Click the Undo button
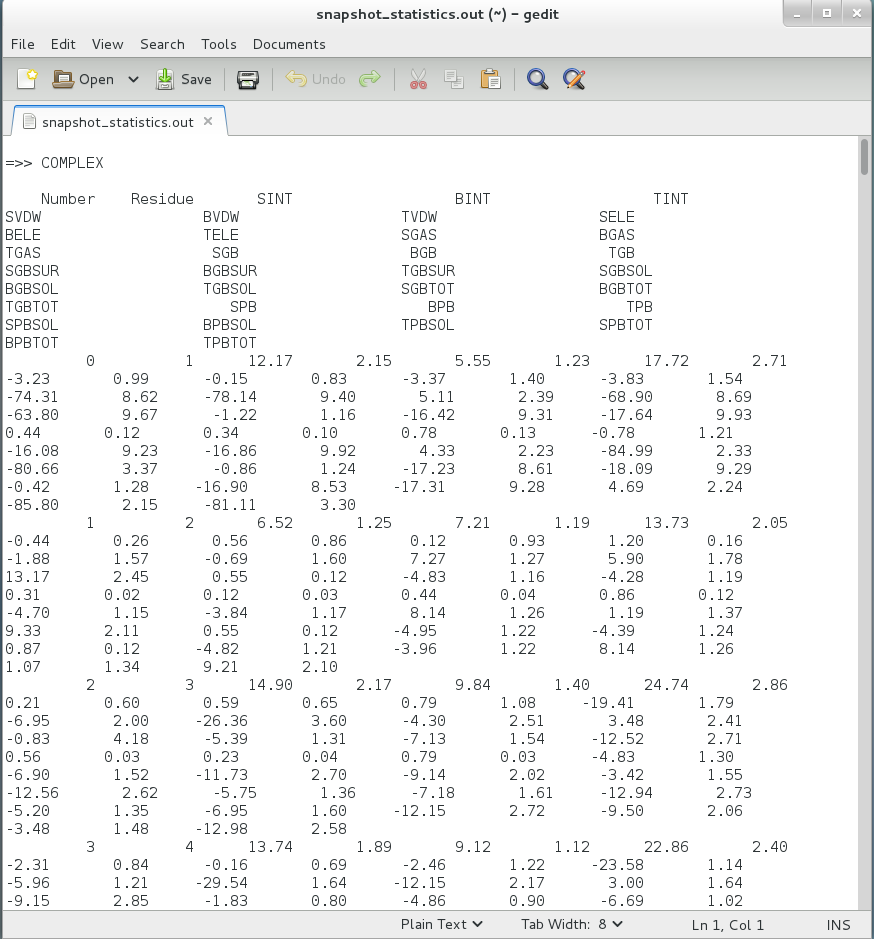The width and height of the screenshot is (874, 939). coord(315,79)
